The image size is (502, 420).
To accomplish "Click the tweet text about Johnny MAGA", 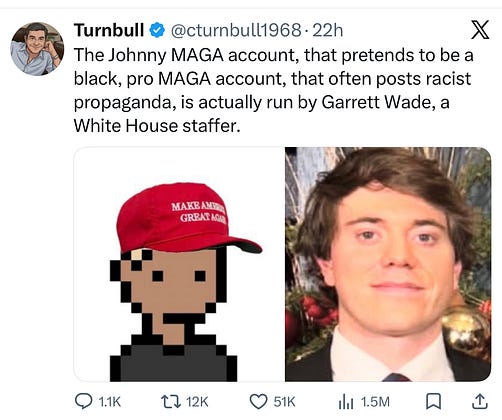I will pyautogui.click(x=273, y=90).
